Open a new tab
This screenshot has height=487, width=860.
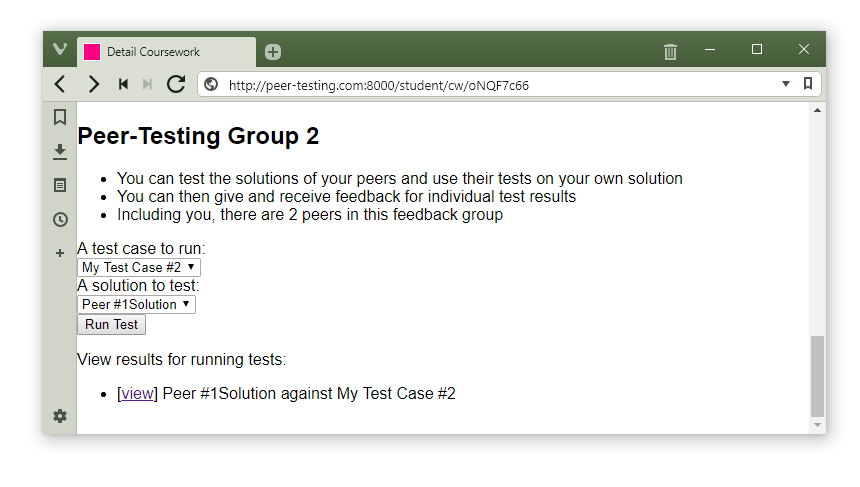(273, 52)
